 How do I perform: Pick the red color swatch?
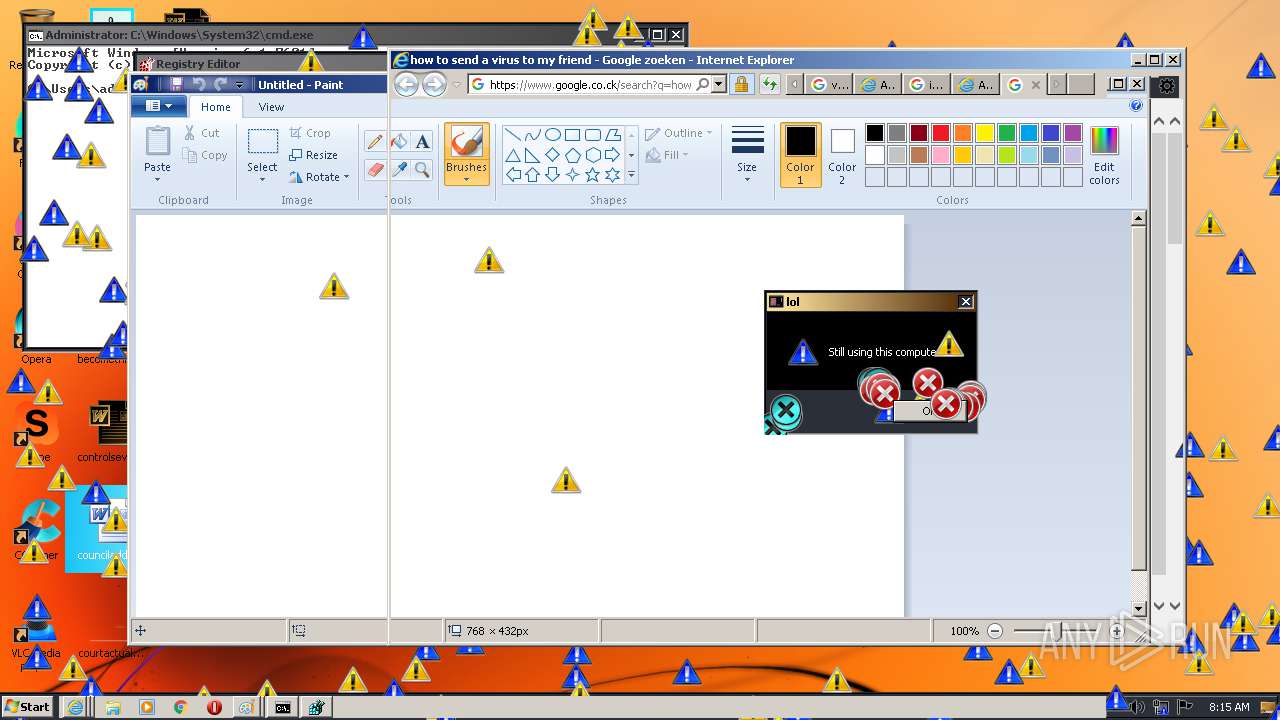click(x=941, y=133)
